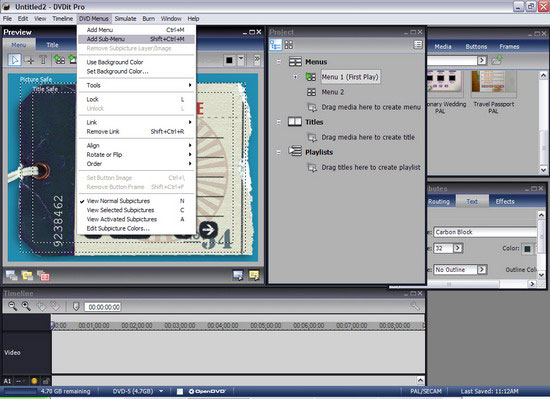Viewport: 550px width, 399px height.
Task: Choose Edit Subpicture Colors... menu entry
Action: point(136,228)
